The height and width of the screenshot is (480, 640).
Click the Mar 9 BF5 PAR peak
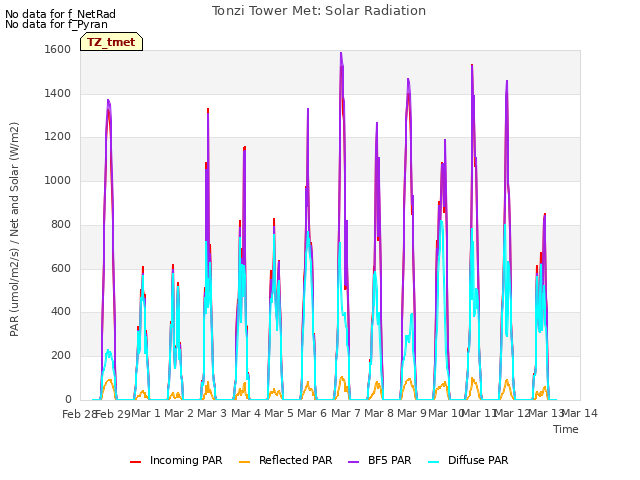(408, 80)
